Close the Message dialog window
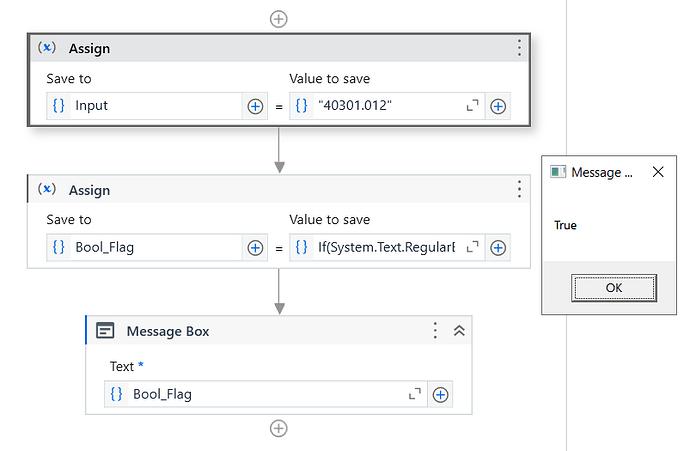This screenshot has height=451, width=690. point(657,172)
